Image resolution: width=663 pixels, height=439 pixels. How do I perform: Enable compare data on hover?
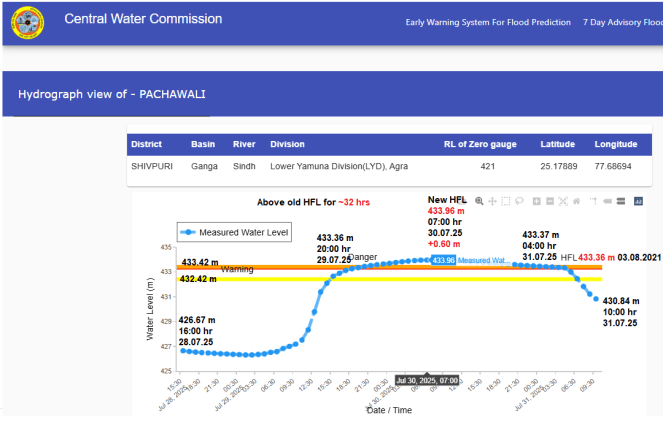coord(620,201)
